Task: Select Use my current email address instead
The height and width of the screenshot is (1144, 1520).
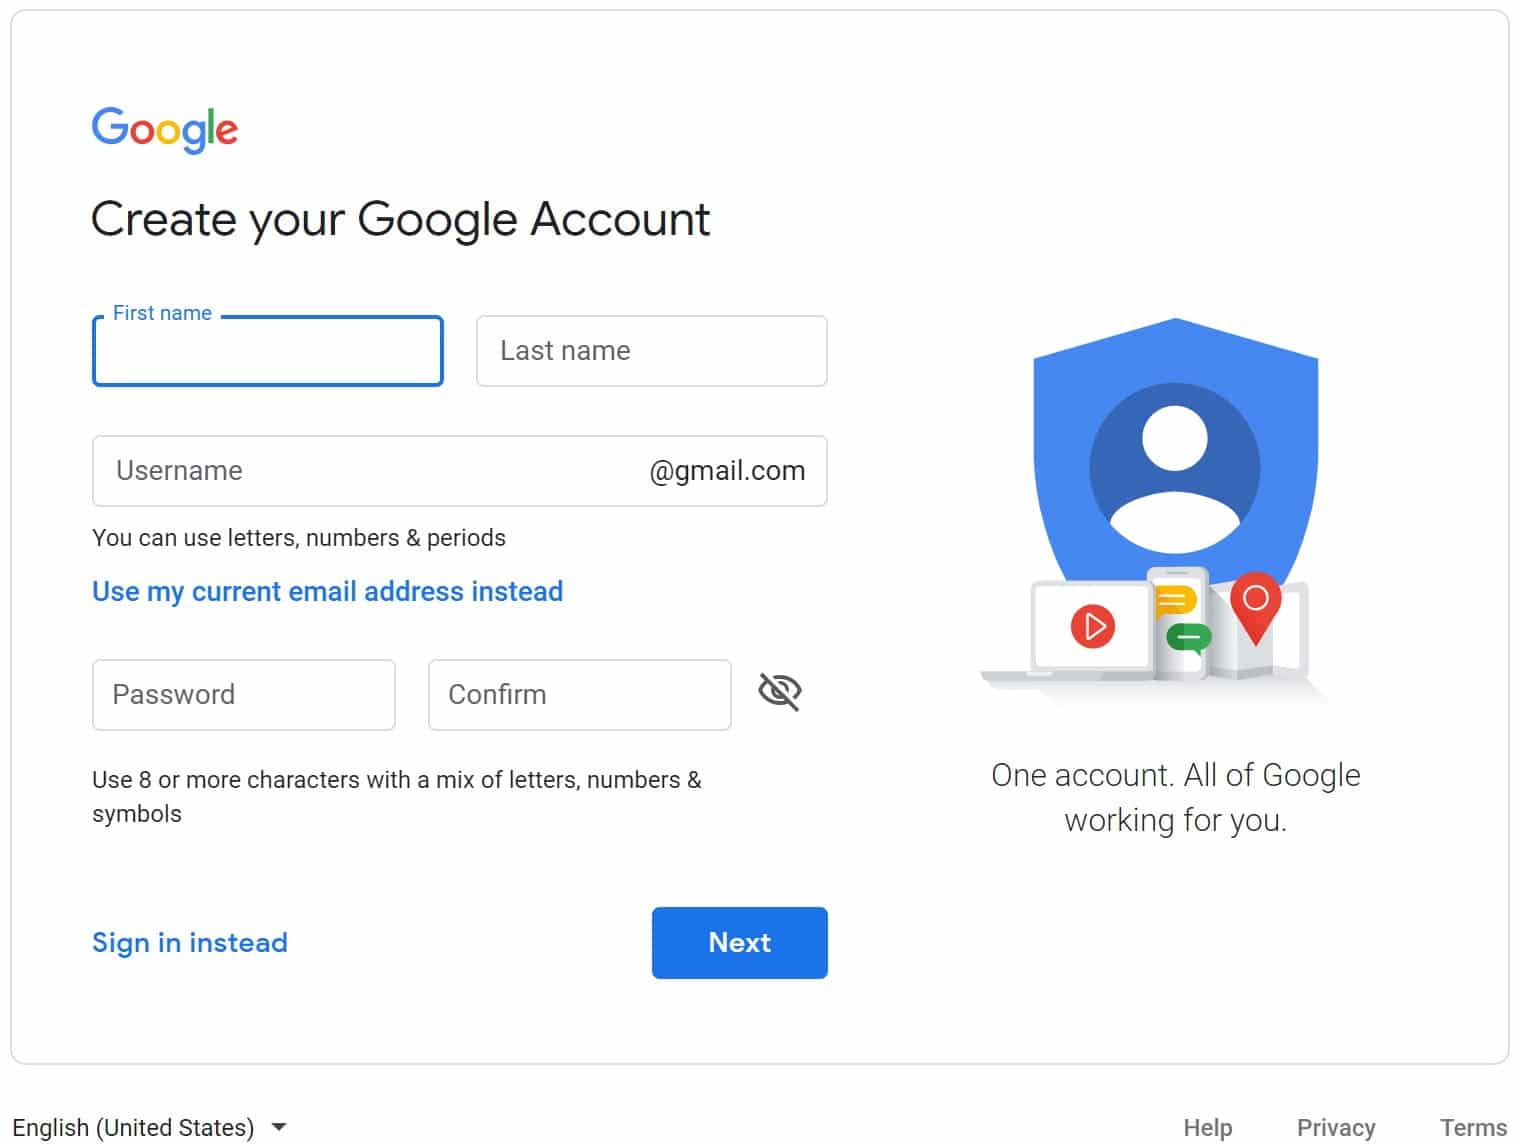Action: [327, 591]
